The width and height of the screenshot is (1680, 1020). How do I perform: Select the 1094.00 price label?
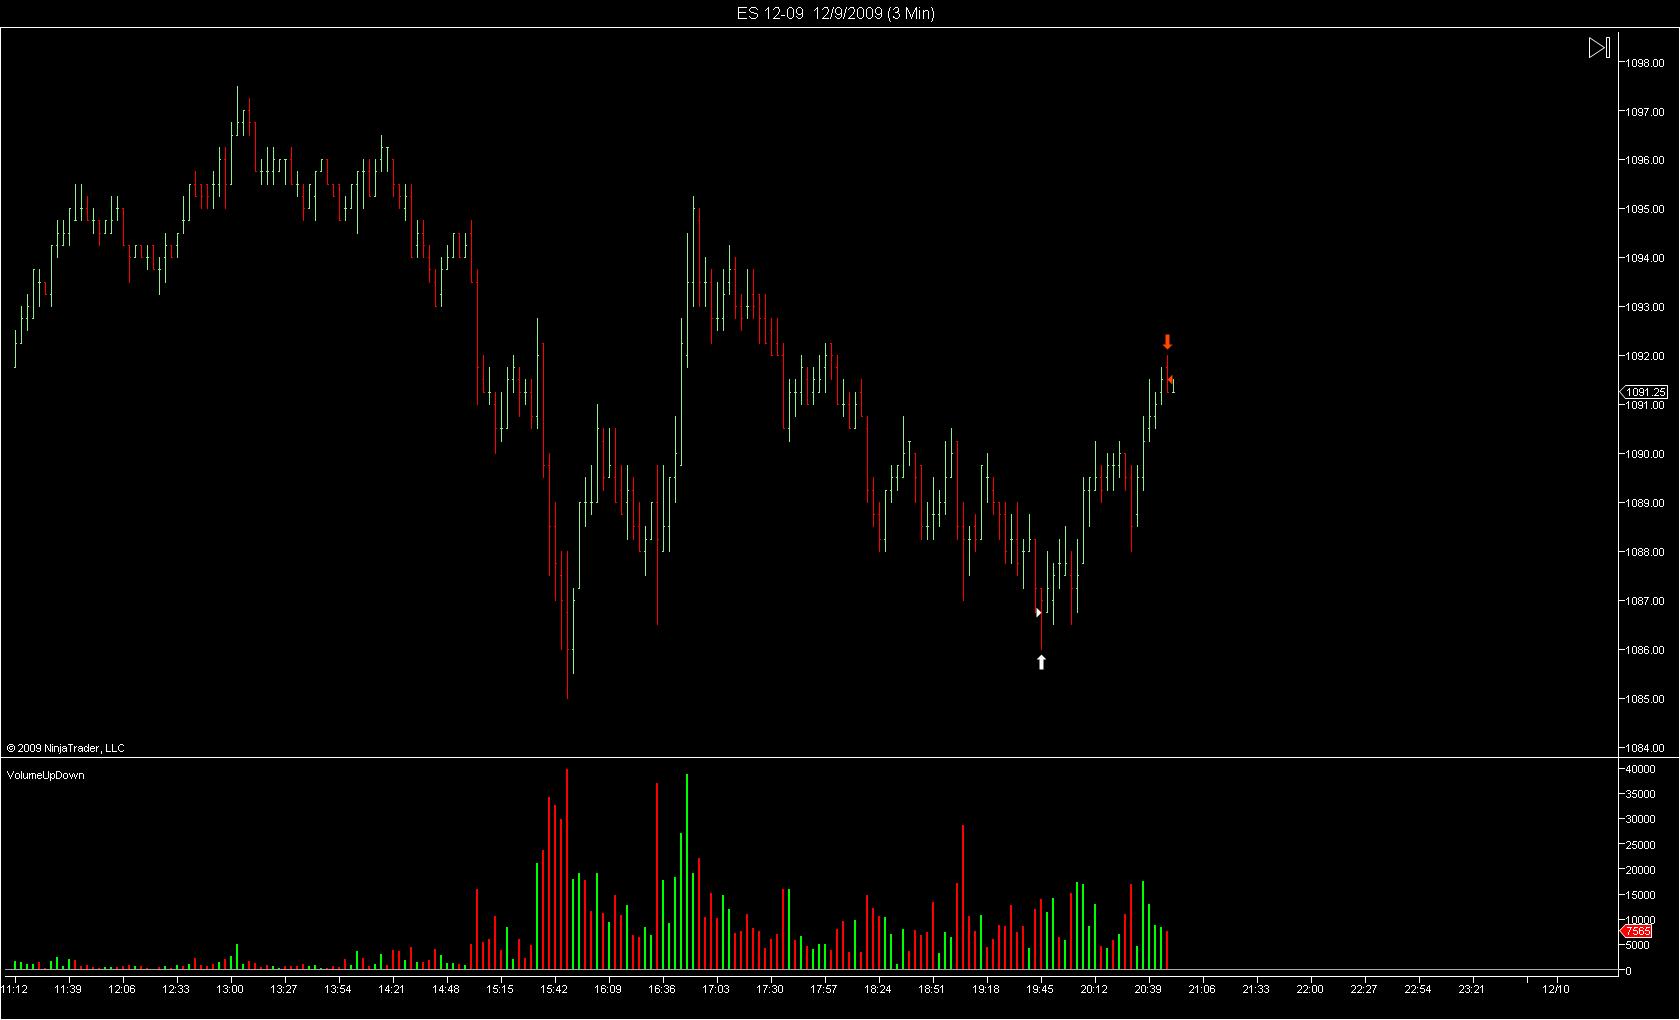(x=1645, y=258)
